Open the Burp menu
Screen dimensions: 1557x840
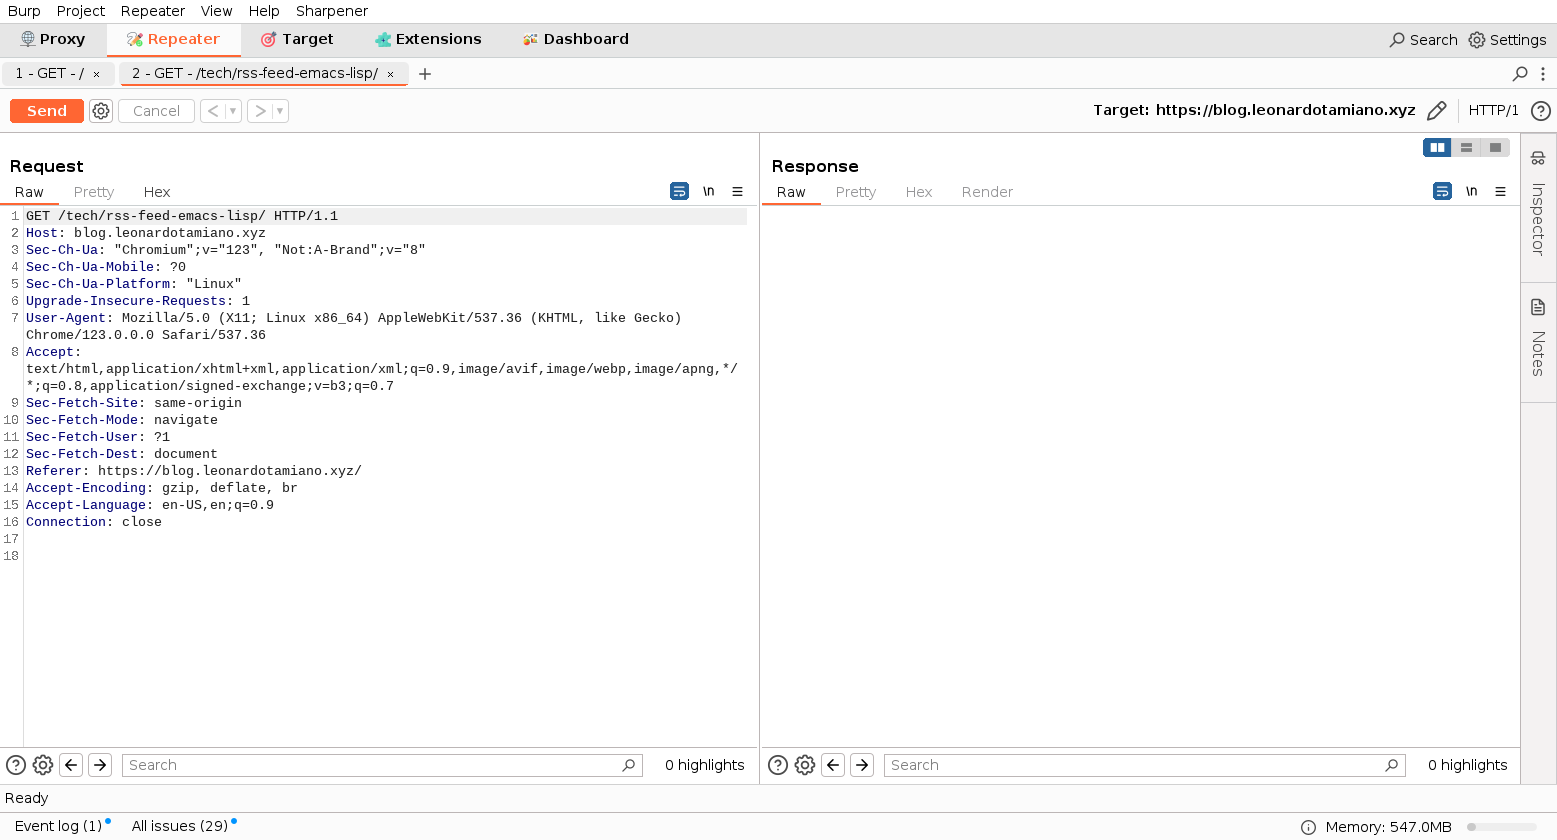pos(24,11)
